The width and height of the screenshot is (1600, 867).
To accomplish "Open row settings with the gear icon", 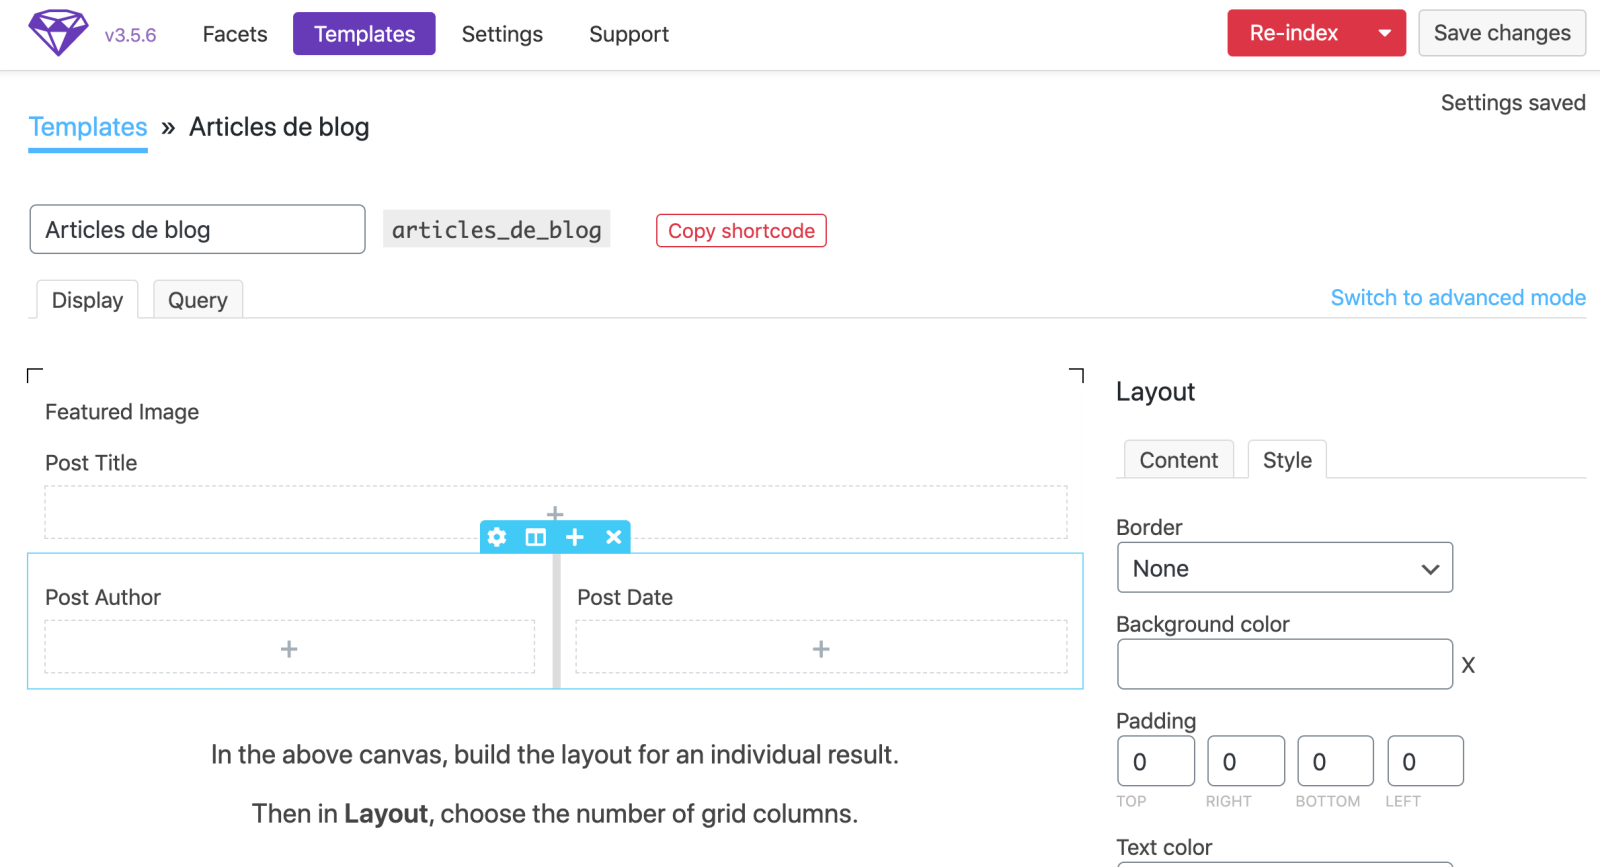I will [x=497, y=537].
